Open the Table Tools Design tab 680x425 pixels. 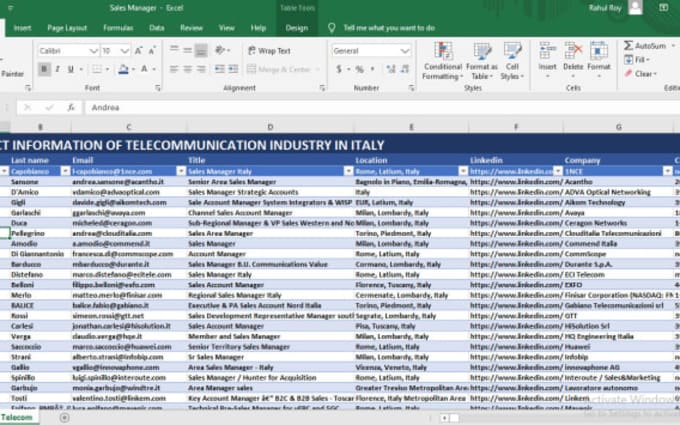click(x=297, y=28)
